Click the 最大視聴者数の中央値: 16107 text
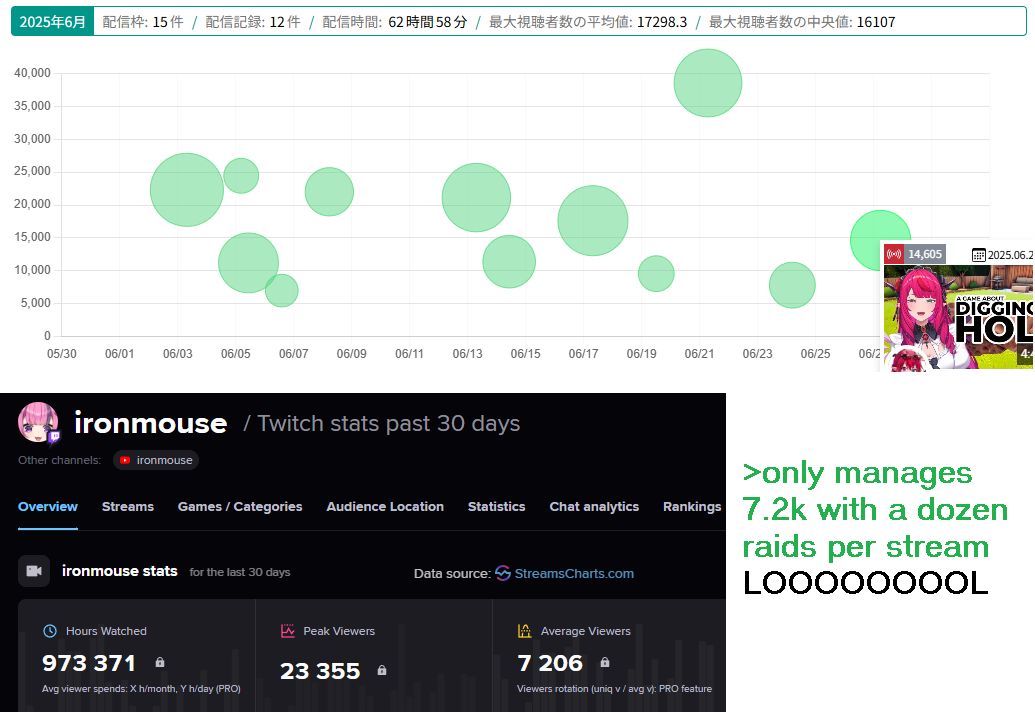 pyautogui.click(x=802, y=22)
